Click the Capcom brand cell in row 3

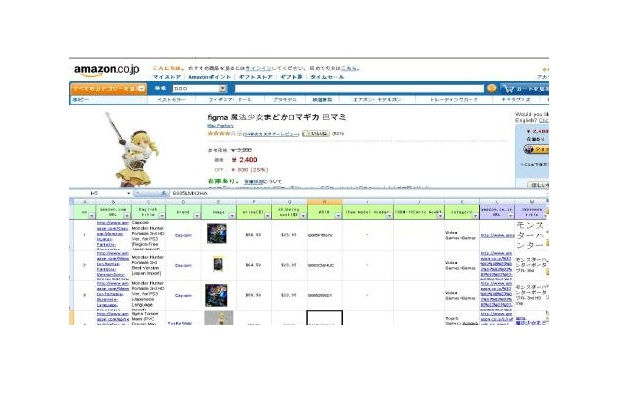[183, 296]
